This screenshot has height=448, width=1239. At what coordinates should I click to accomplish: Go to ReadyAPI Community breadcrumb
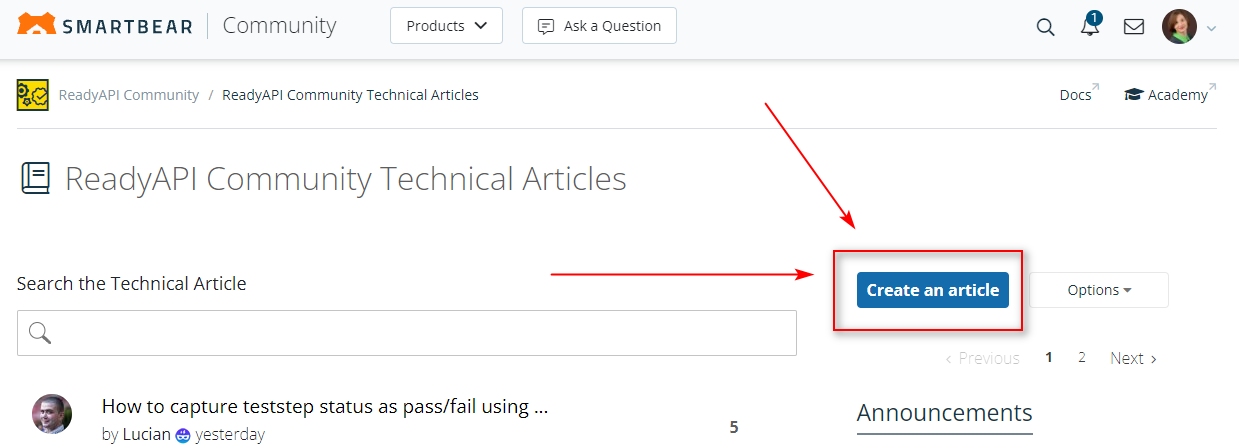pyautogui.click(x=129, y=95)
